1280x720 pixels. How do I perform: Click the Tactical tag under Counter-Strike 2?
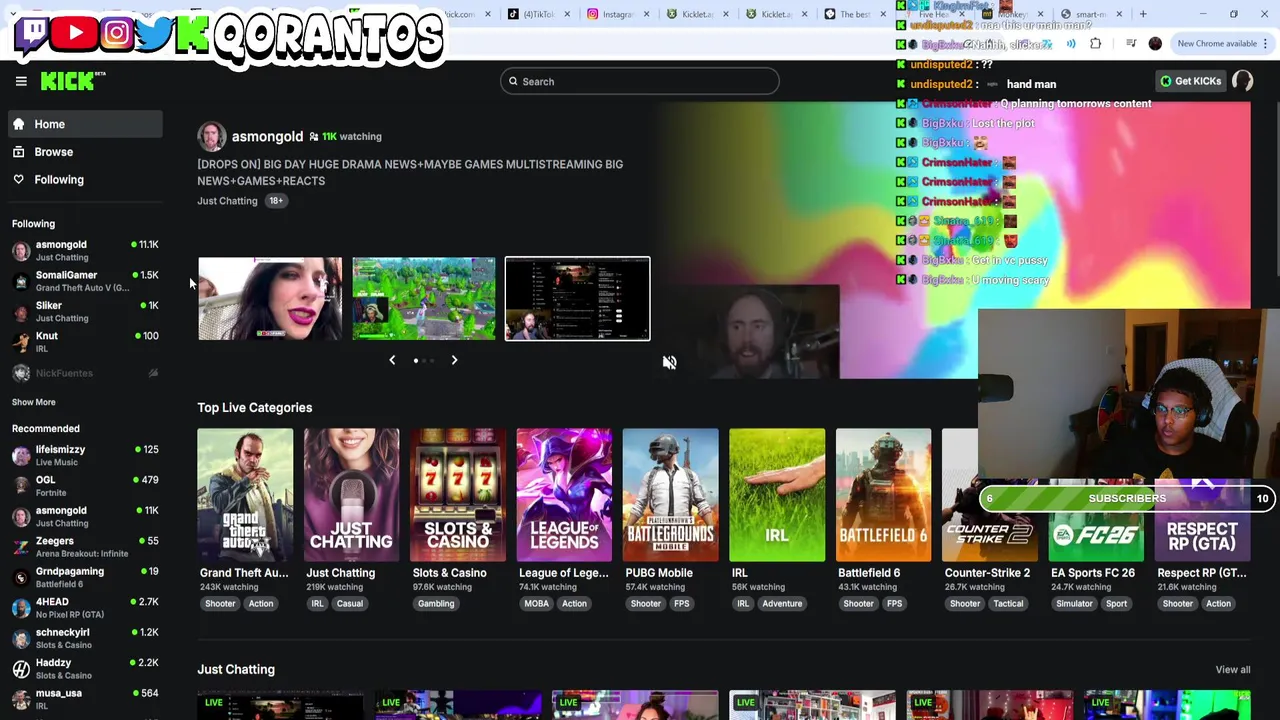coord(1008,604)
